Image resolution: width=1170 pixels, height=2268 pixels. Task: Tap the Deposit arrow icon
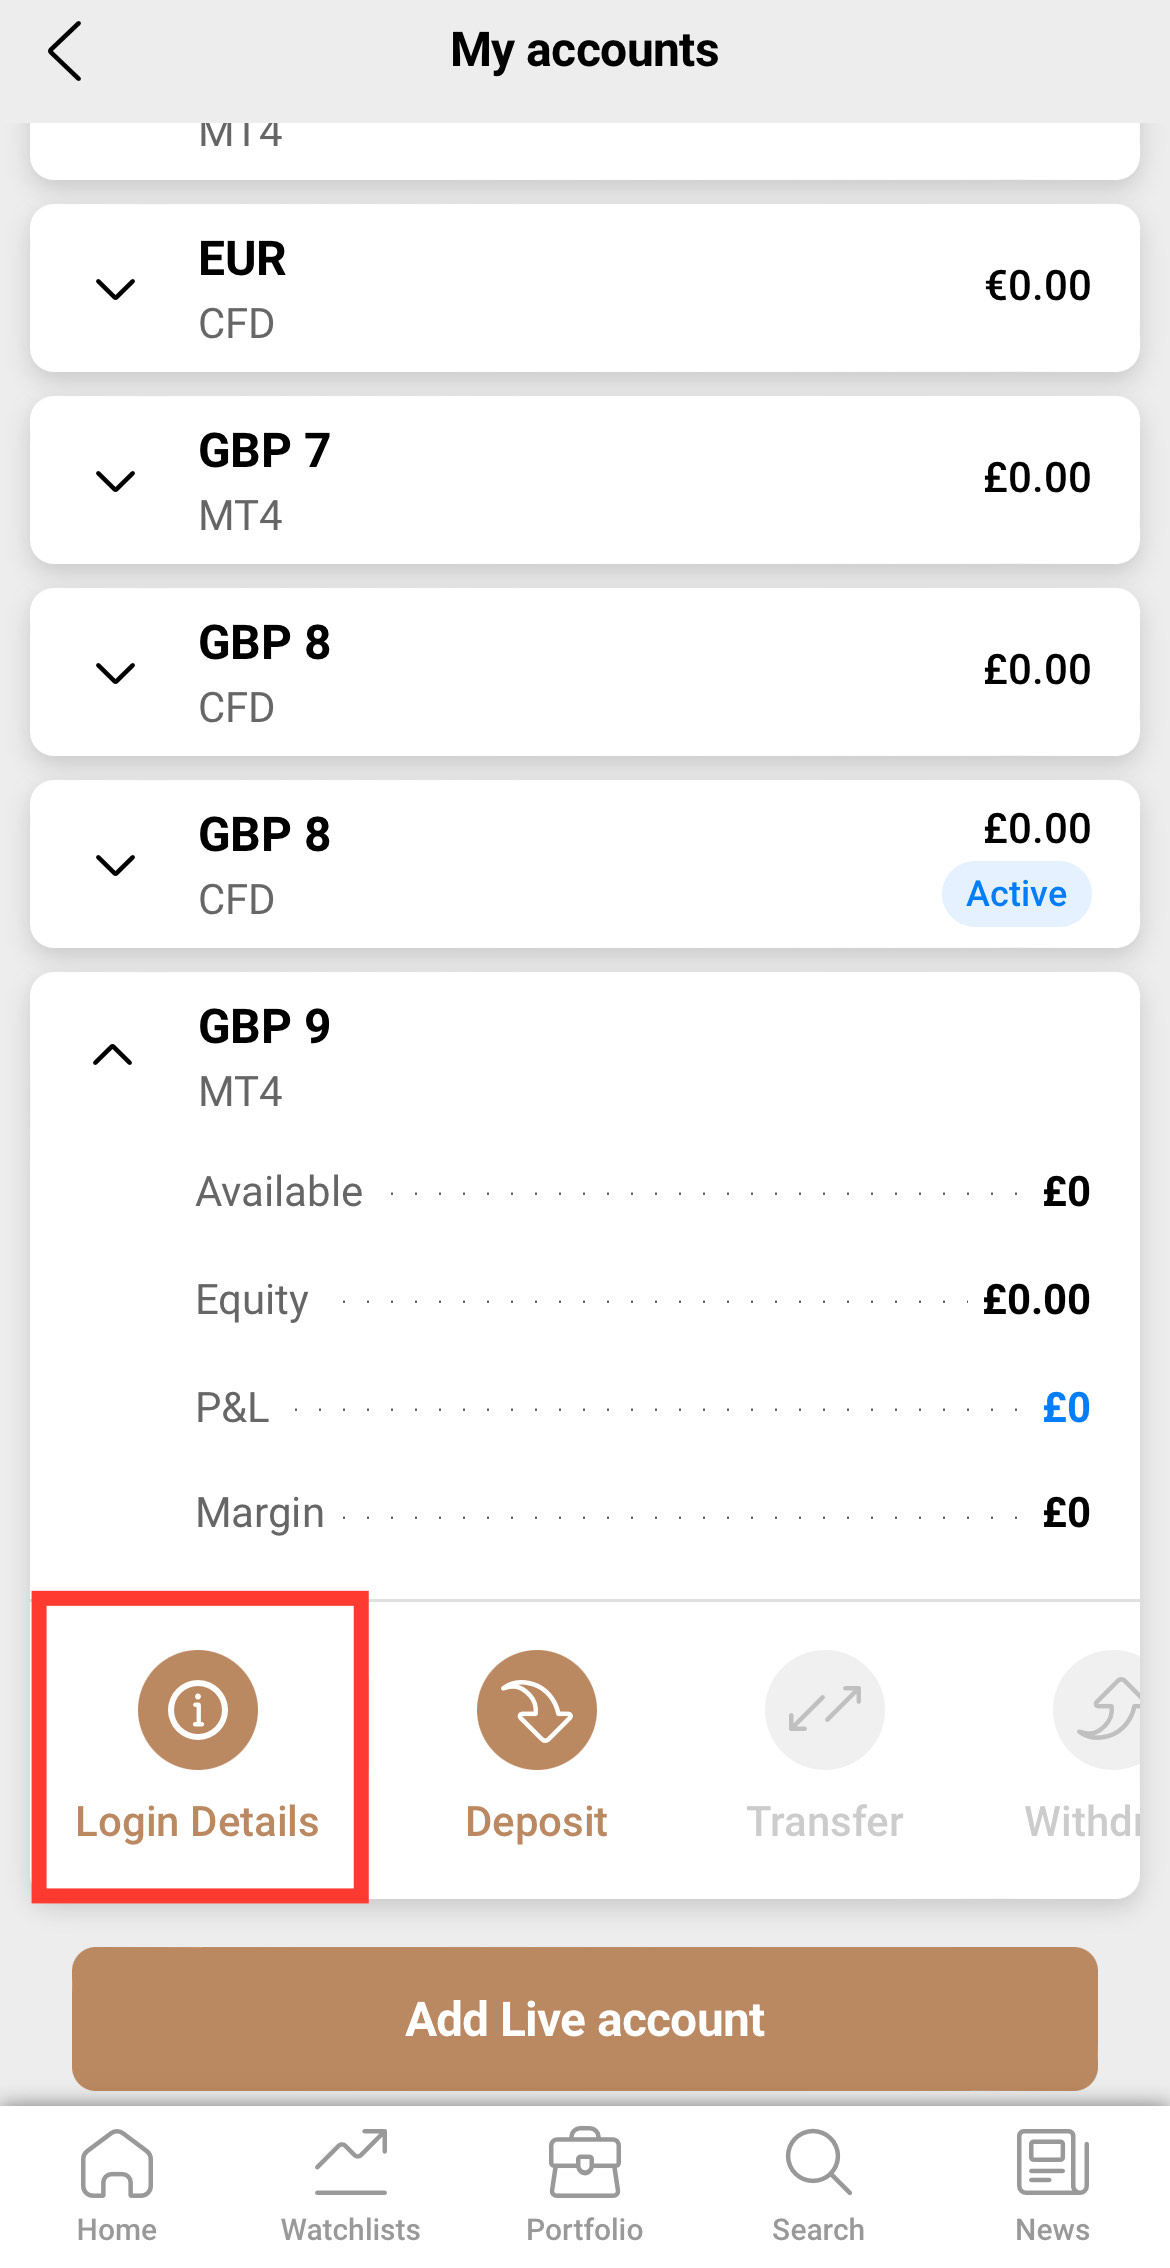click(537, 1709)
